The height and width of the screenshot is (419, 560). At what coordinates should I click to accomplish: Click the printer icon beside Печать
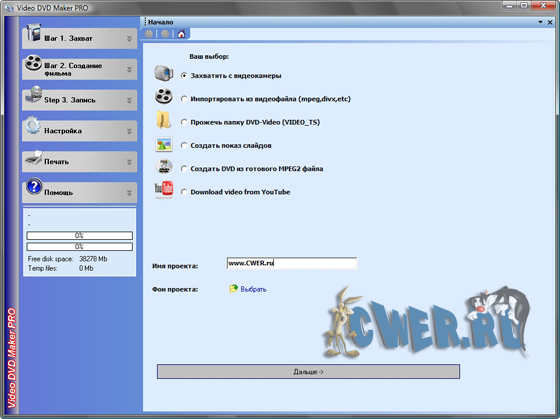pyautogui.click(x=34, y=157)
